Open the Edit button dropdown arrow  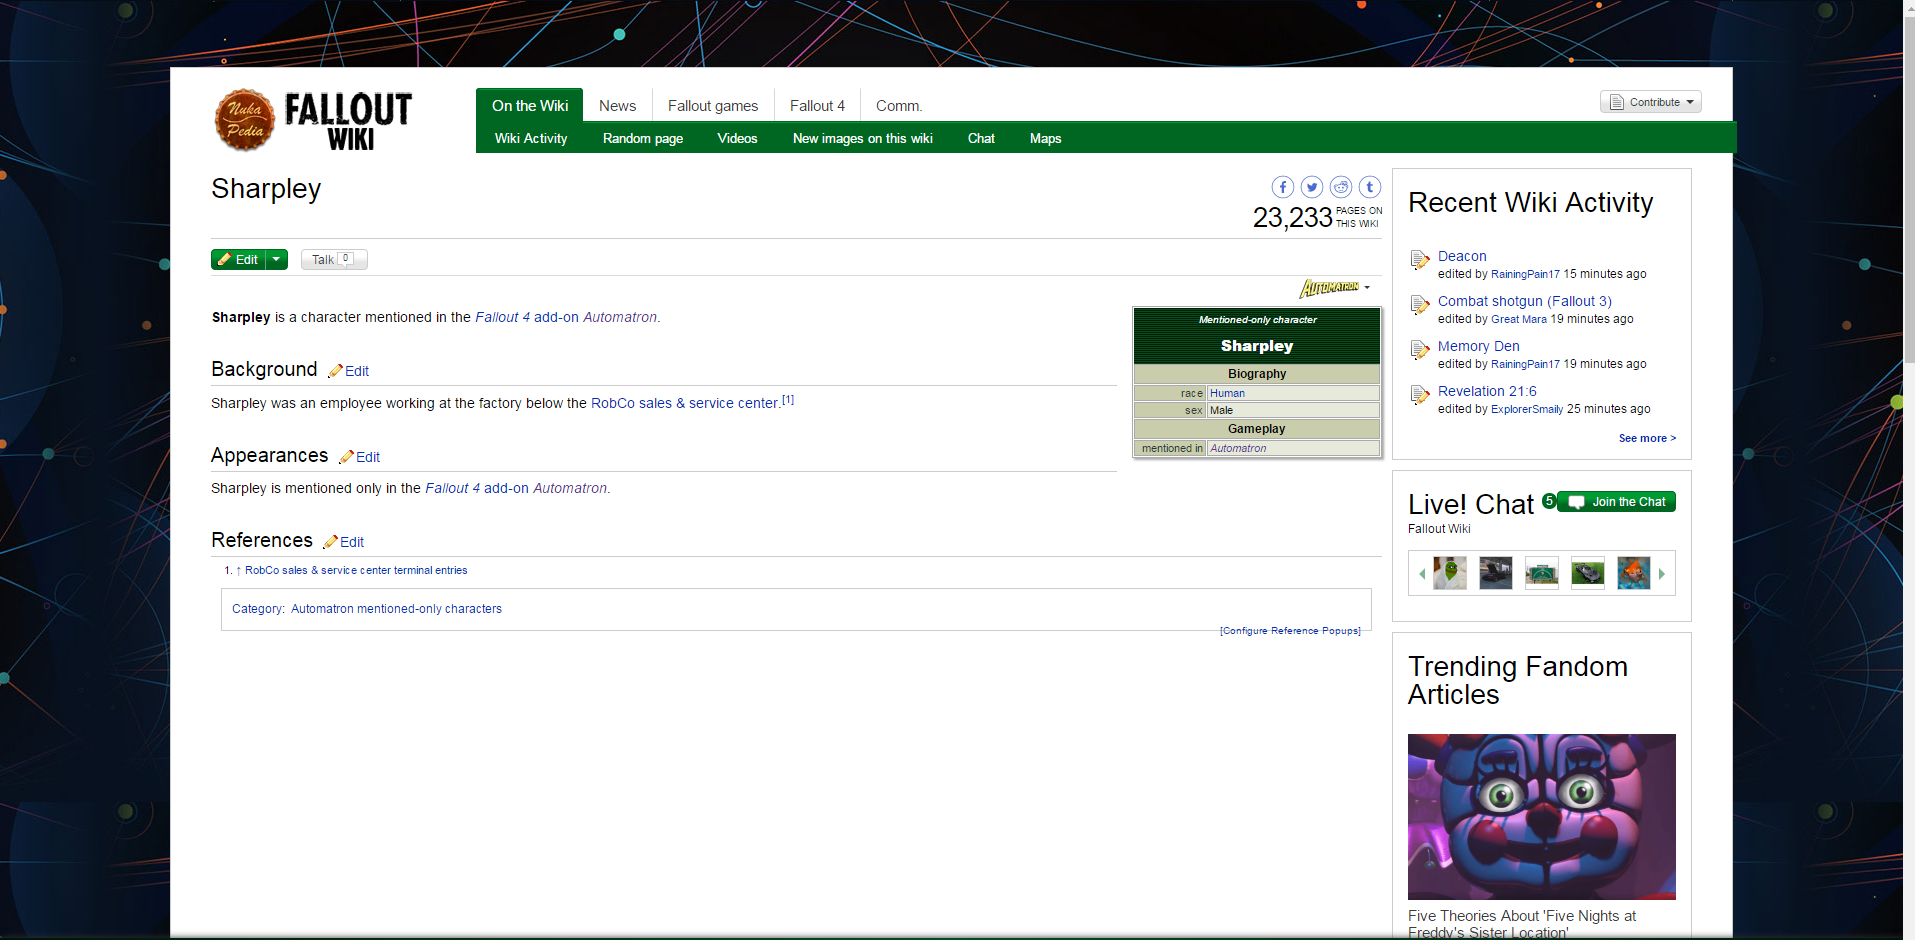click(277, 259)
